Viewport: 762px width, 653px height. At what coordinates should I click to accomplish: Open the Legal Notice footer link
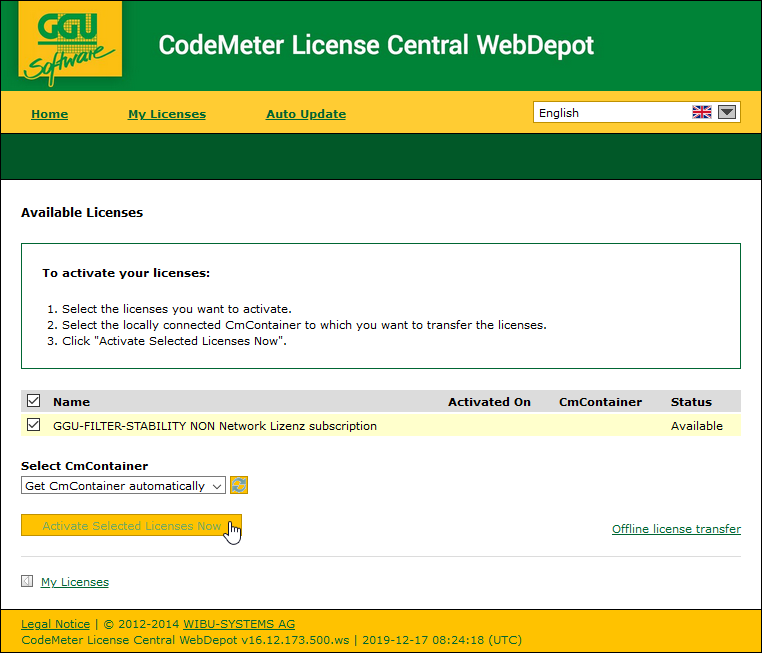(x=55, y=624)
